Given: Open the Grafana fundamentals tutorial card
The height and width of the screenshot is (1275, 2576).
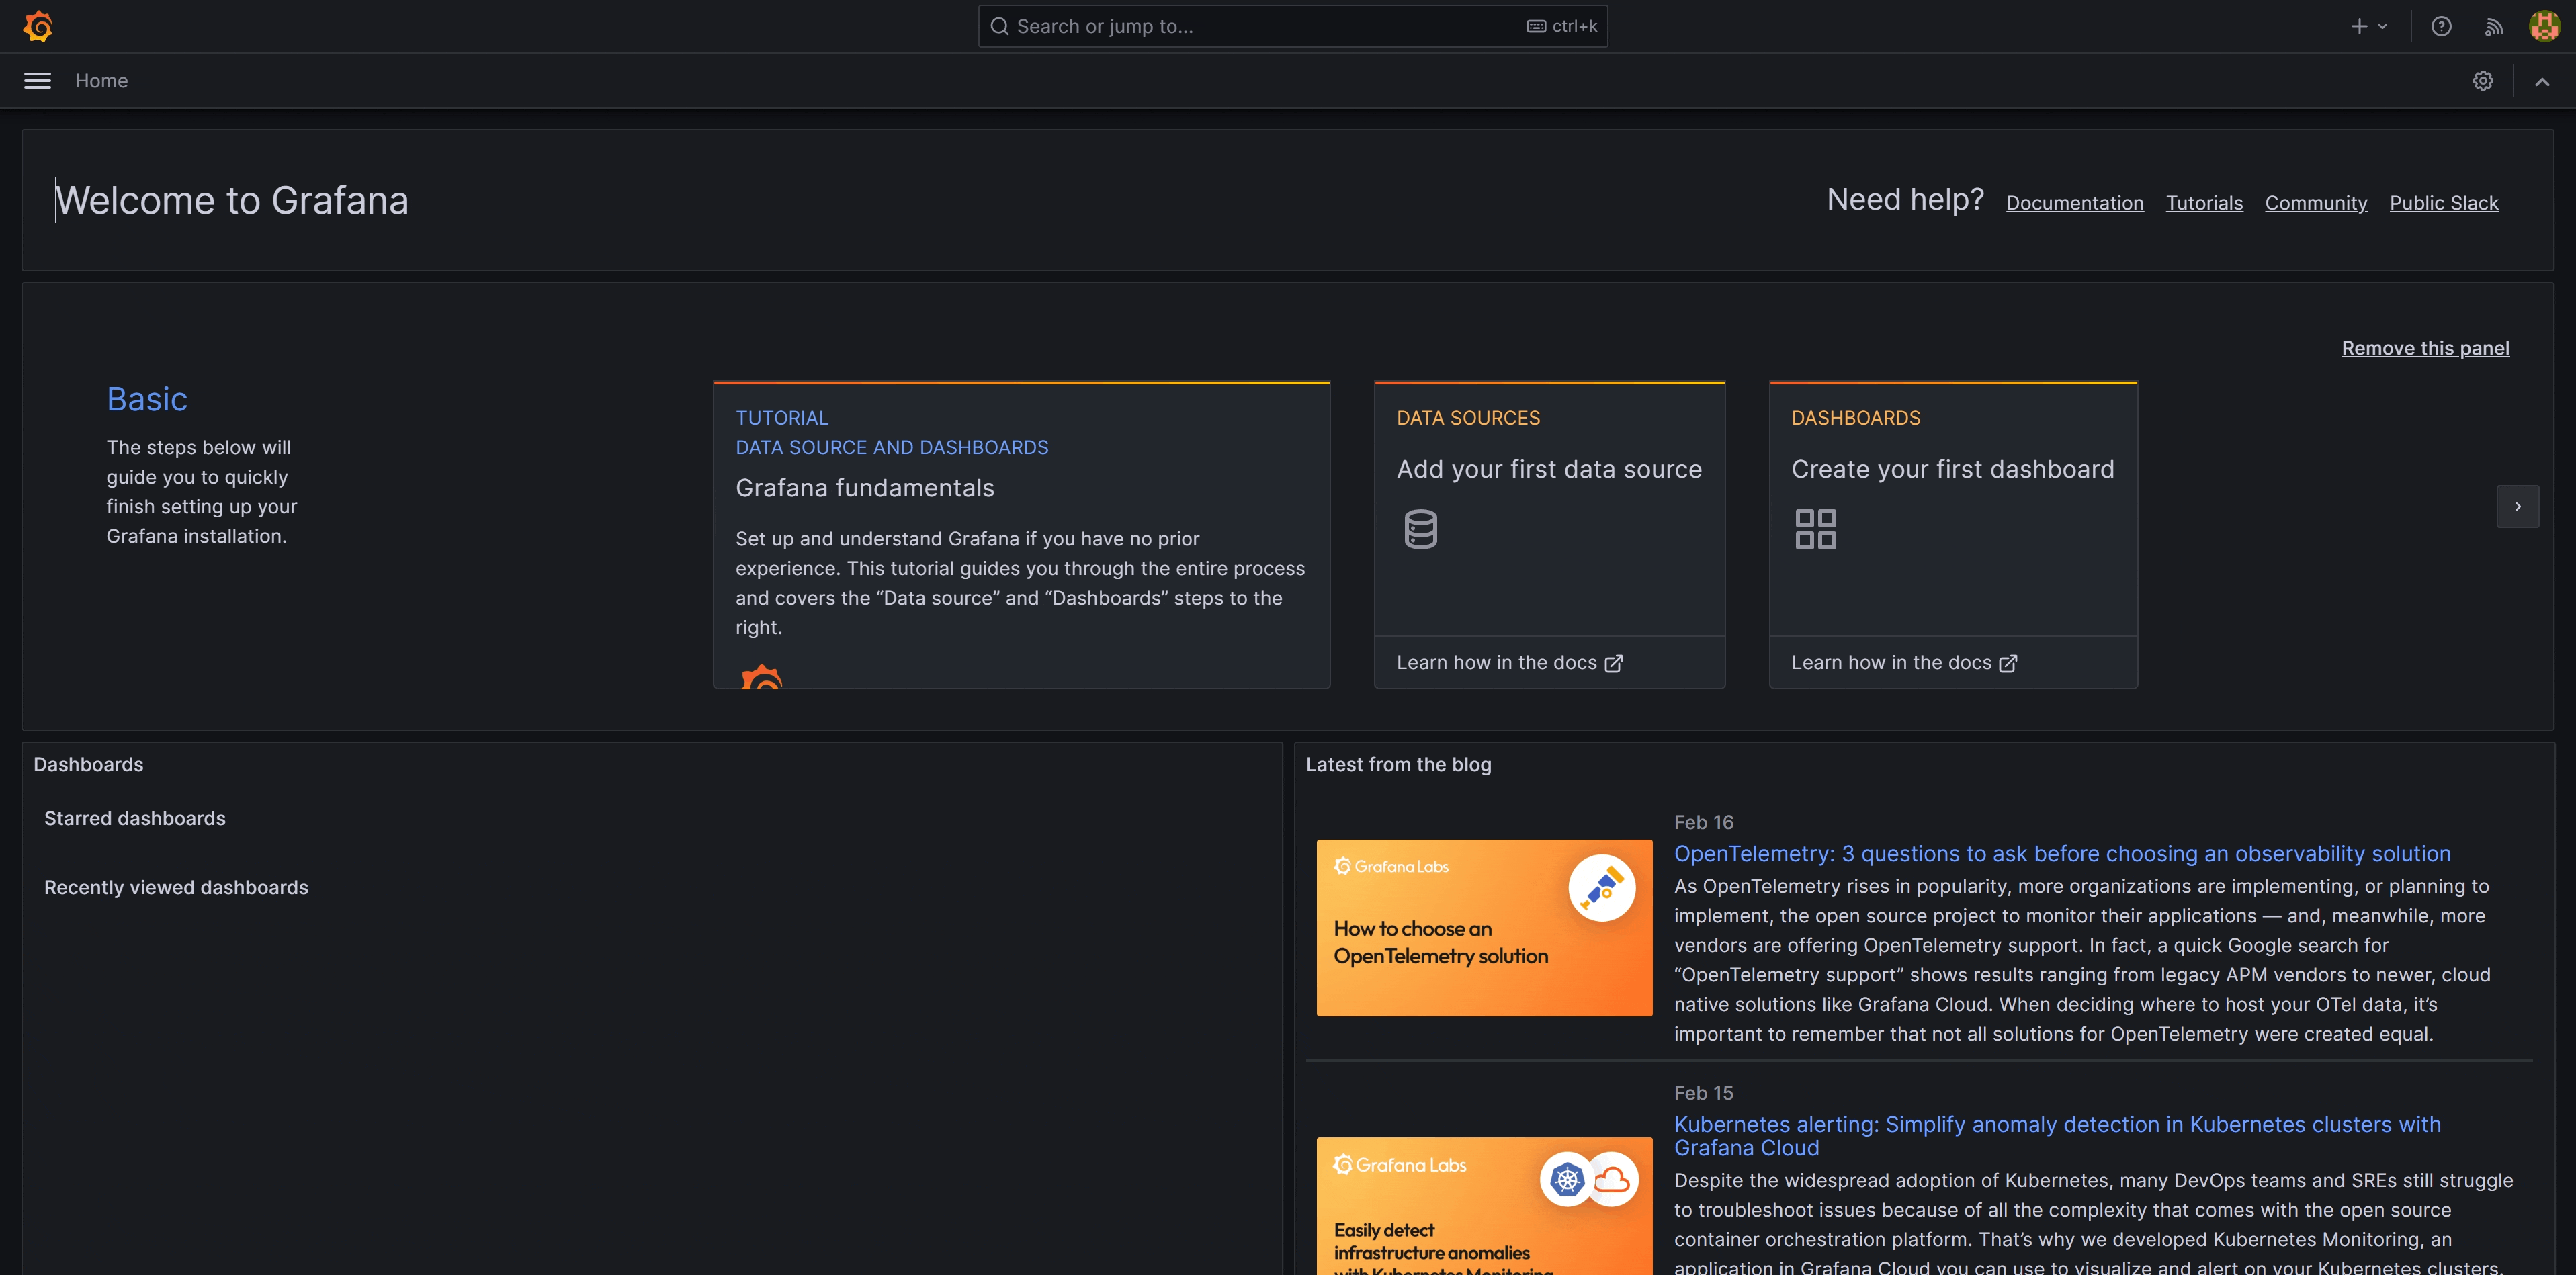Looking at the screenshot, I should (1021, 535).
